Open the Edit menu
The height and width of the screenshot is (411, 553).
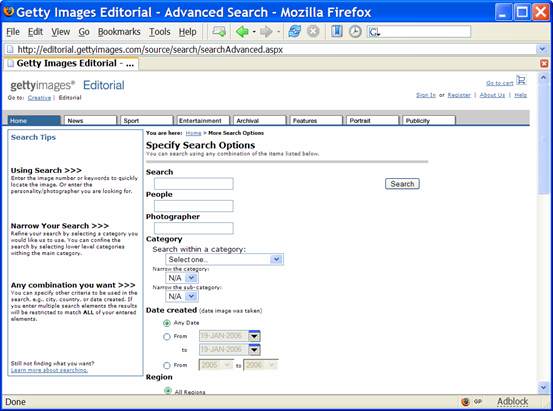coord(35,32)
